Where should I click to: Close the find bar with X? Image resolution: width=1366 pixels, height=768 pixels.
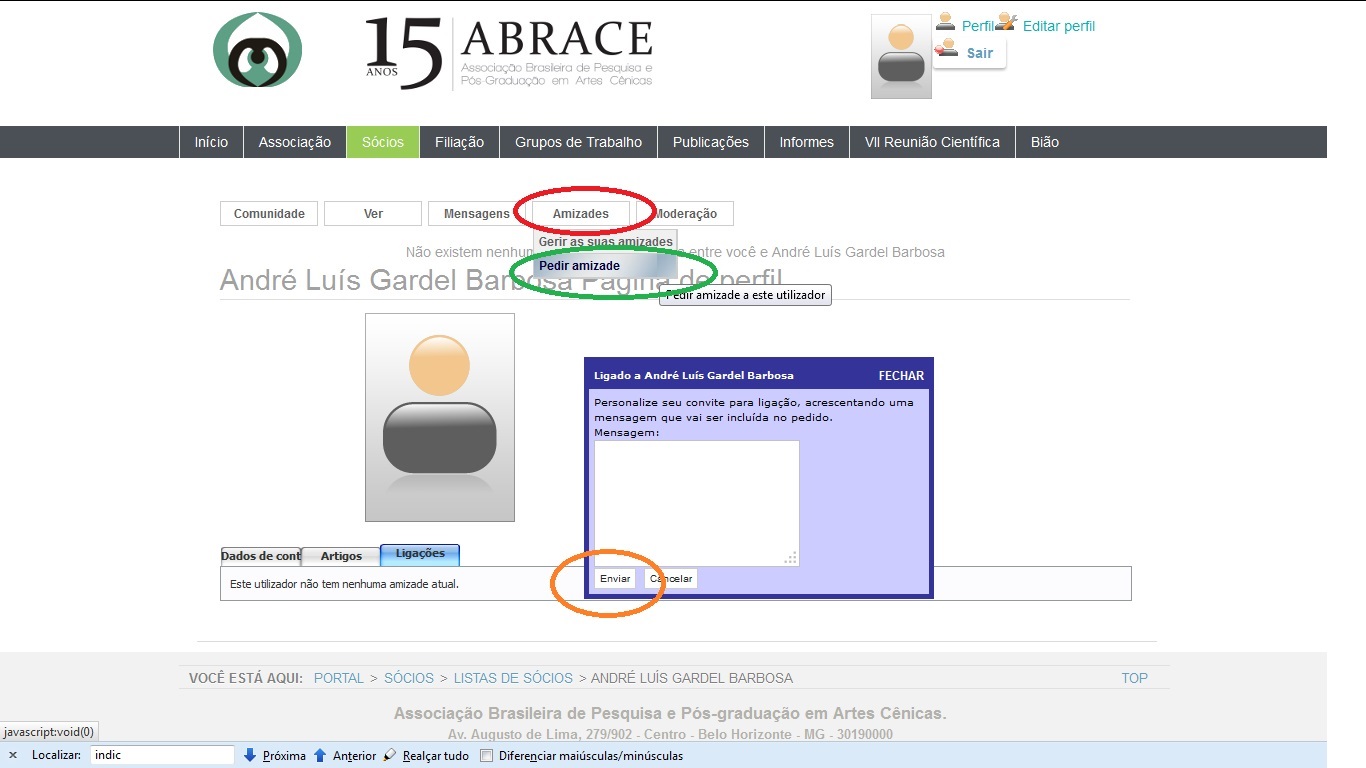[x=13, y=756]
